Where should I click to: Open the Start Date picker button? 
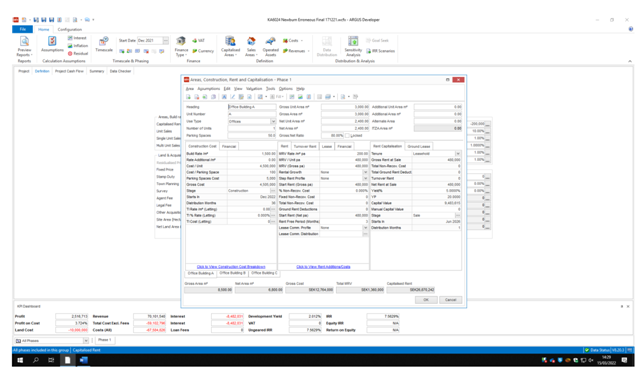166,40
